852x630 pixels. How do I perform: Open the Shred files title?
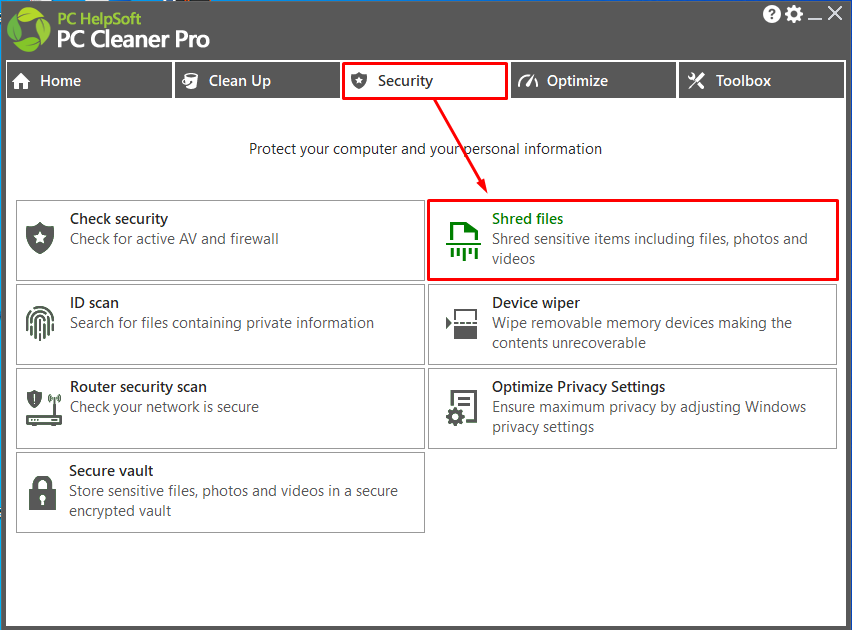[x=528, y=219]
